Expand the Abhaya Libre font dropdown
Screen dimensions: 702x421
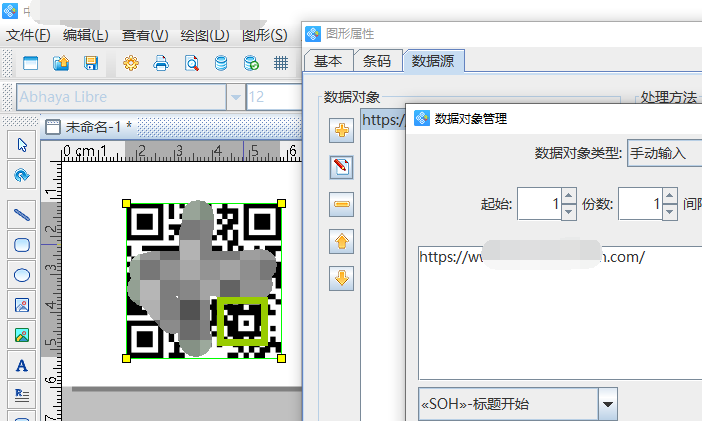pyautogui.click(x=235, y=97)
